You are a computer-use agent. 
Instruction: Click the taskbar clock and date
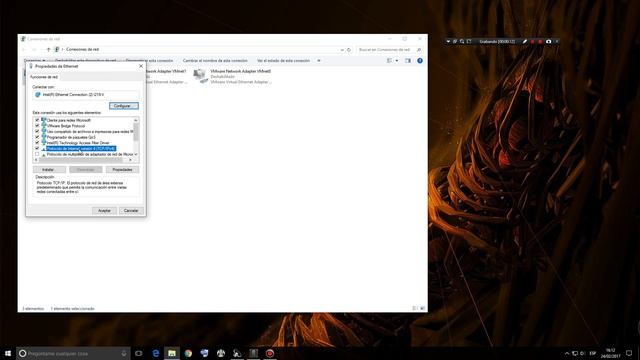[611, 353]
